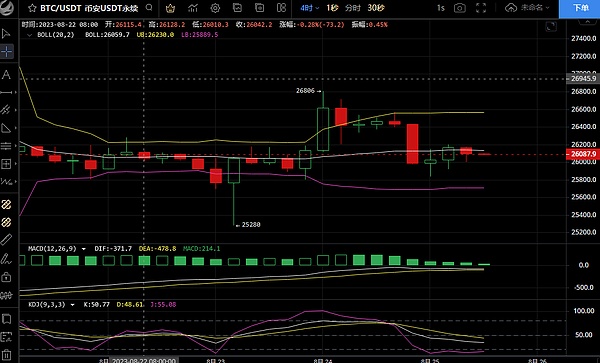Switch to the 30秒 timeframe
This screenshot has width=600, height=363.
pos(376,8)
